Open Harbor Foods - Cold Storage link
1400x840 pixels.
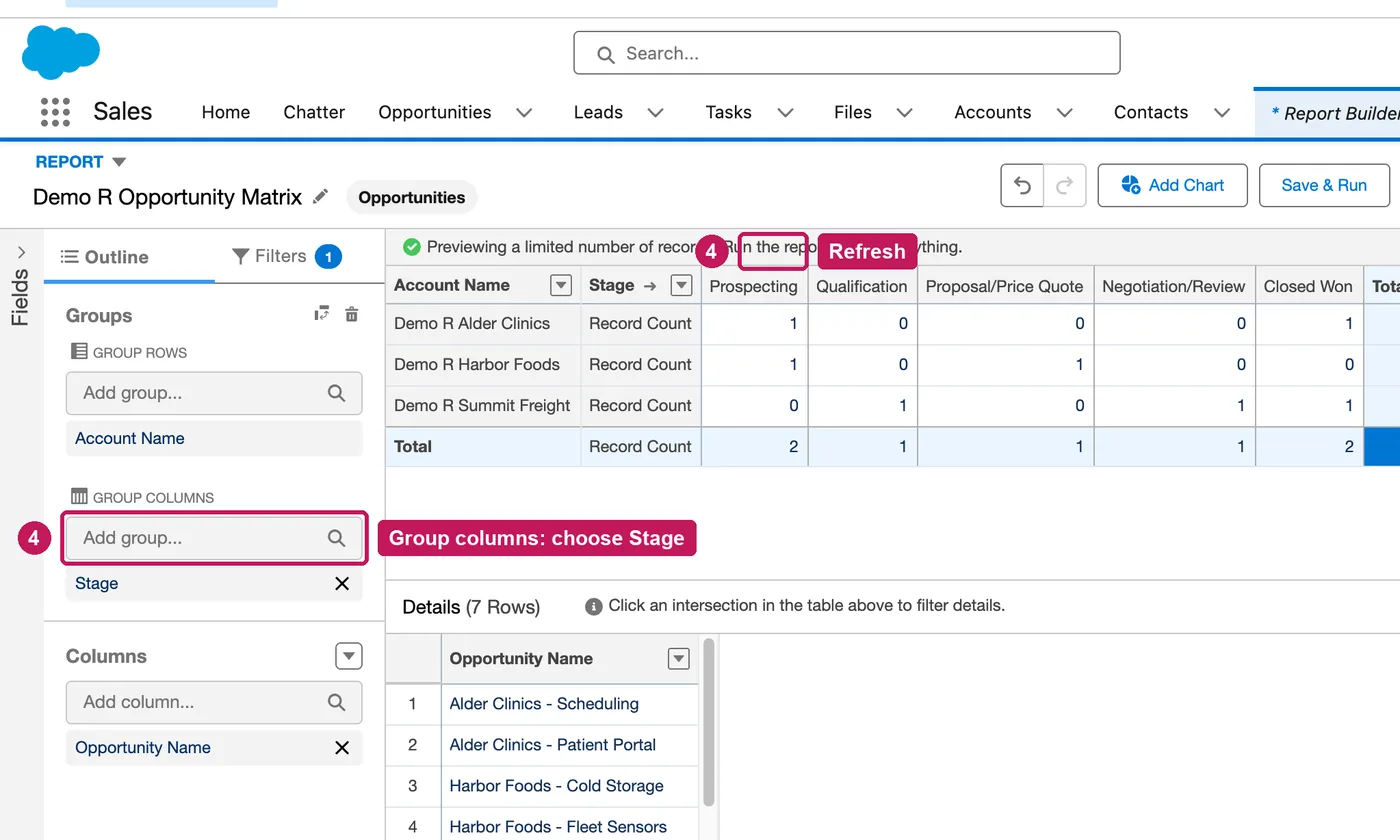tap(557, 786)
